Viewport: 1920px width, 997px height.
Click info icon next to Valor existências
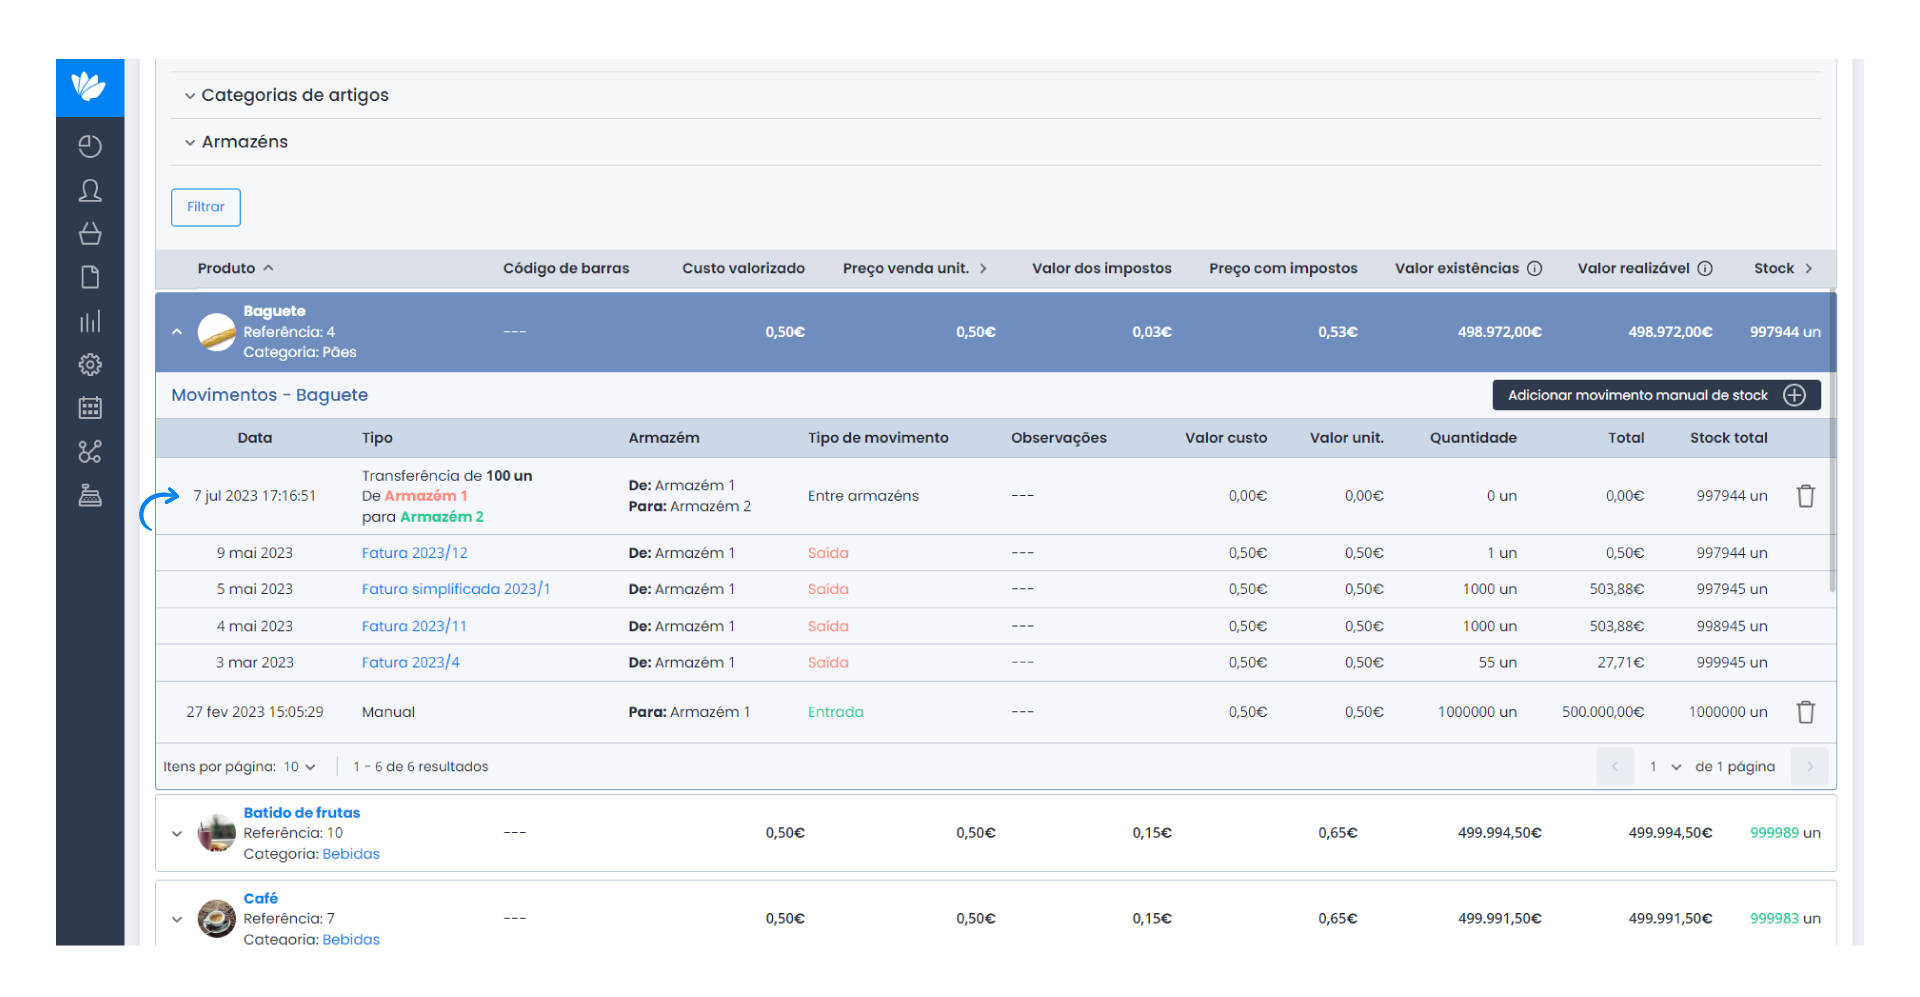click(1534, 268)
